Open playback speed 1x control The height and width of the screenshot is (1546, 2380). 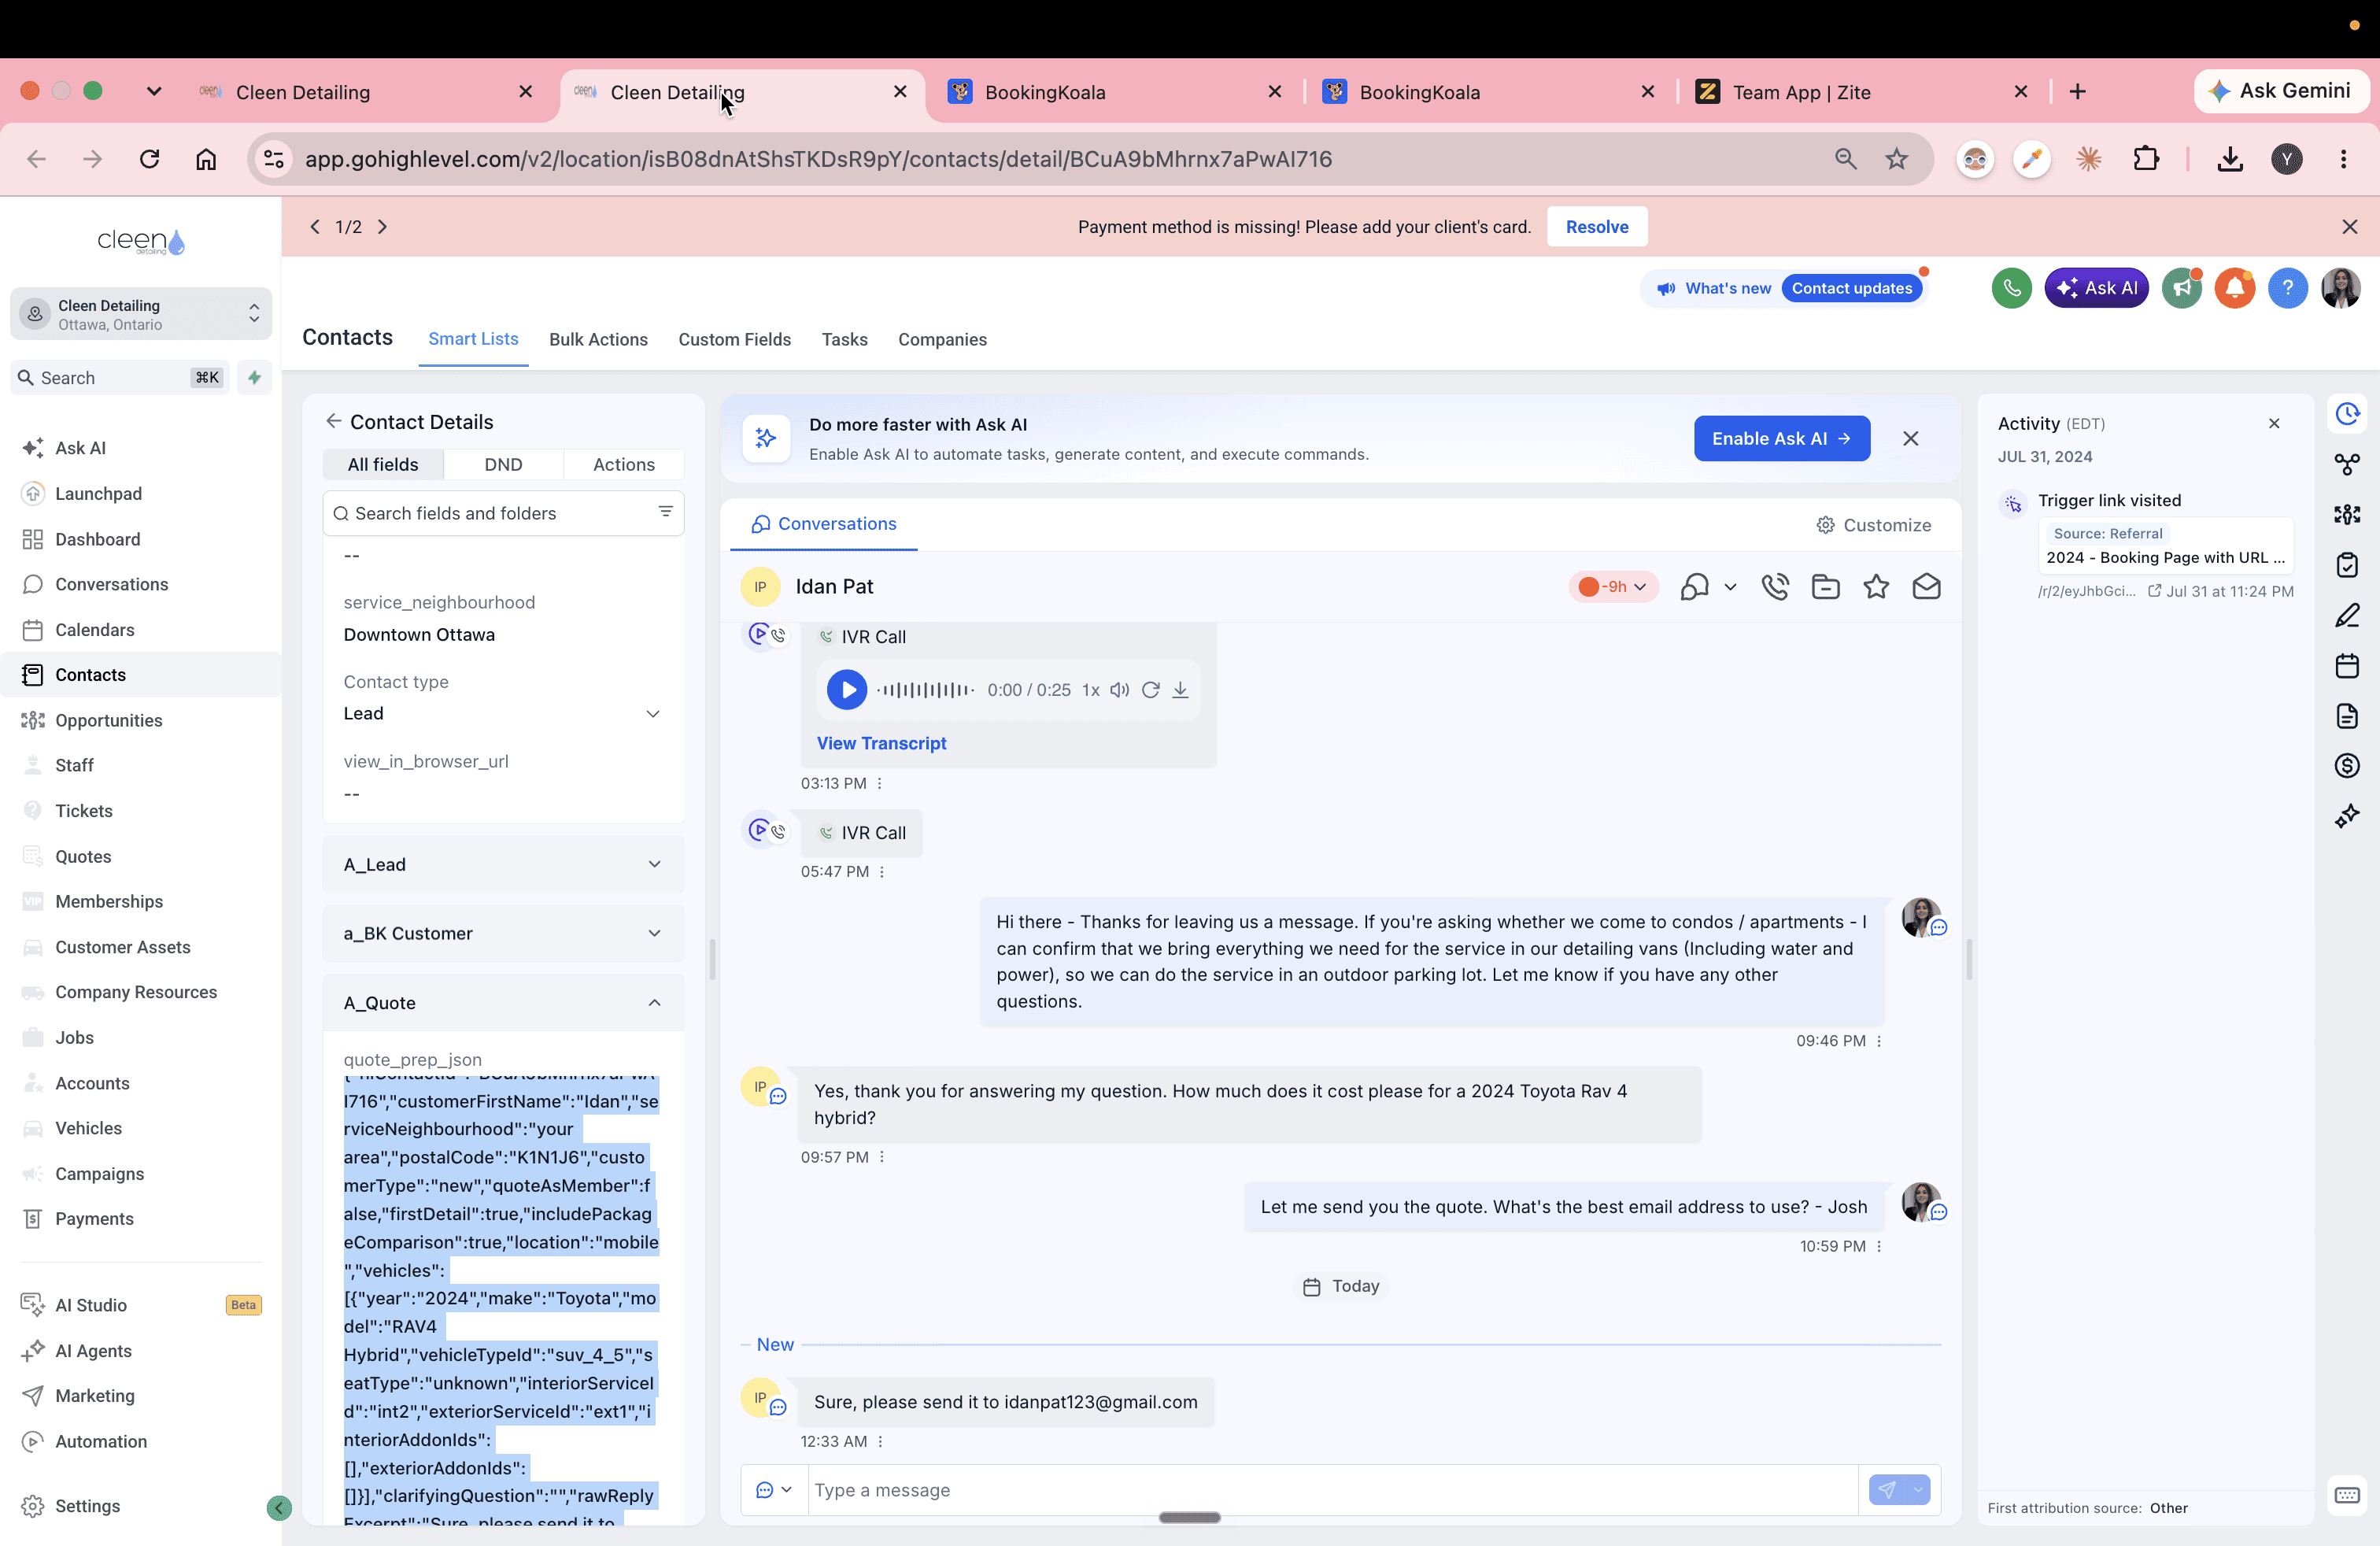pyautogui.click(x=1090, y=690)
